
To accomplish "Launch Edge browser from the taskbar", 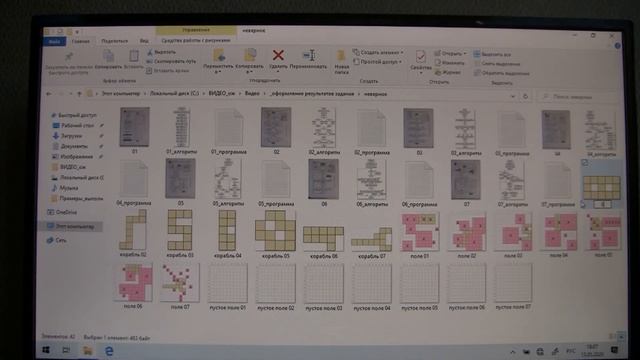I will (109, 351).
